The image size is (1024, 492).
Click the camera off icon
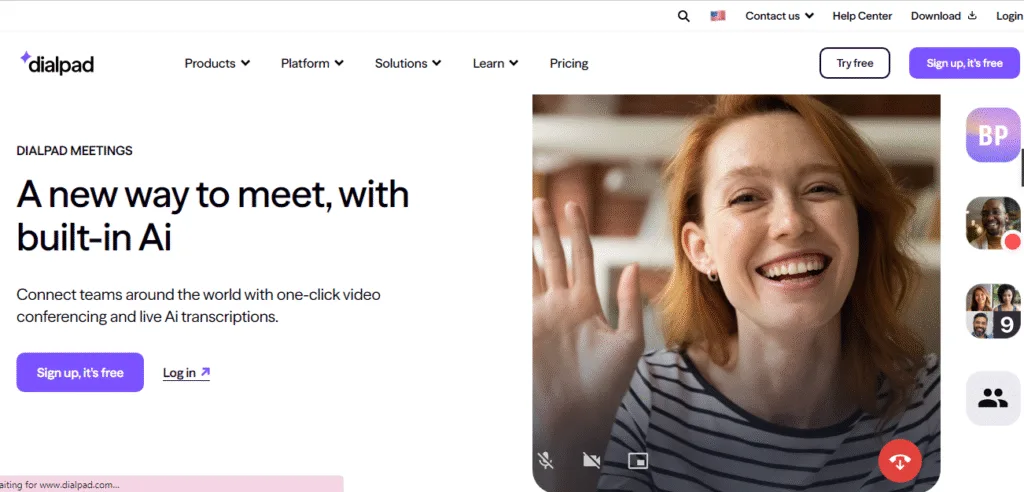[x=592, y=461]
